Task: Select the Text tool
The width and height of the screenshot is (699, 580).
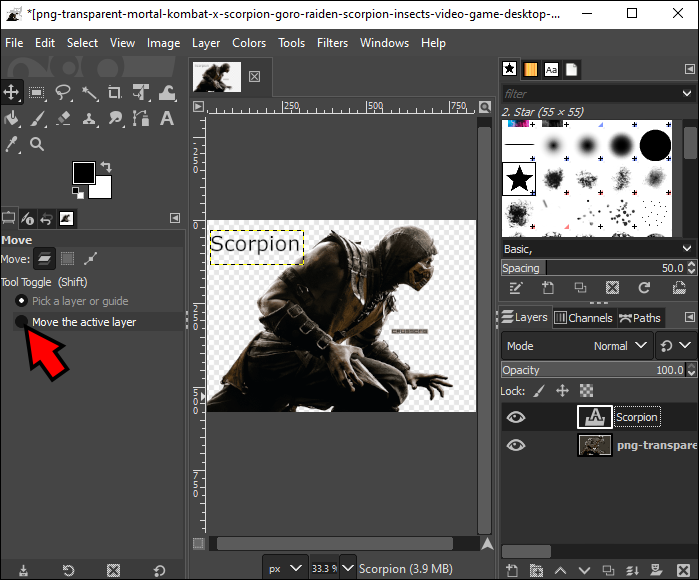Action: [x=167, y=119]
